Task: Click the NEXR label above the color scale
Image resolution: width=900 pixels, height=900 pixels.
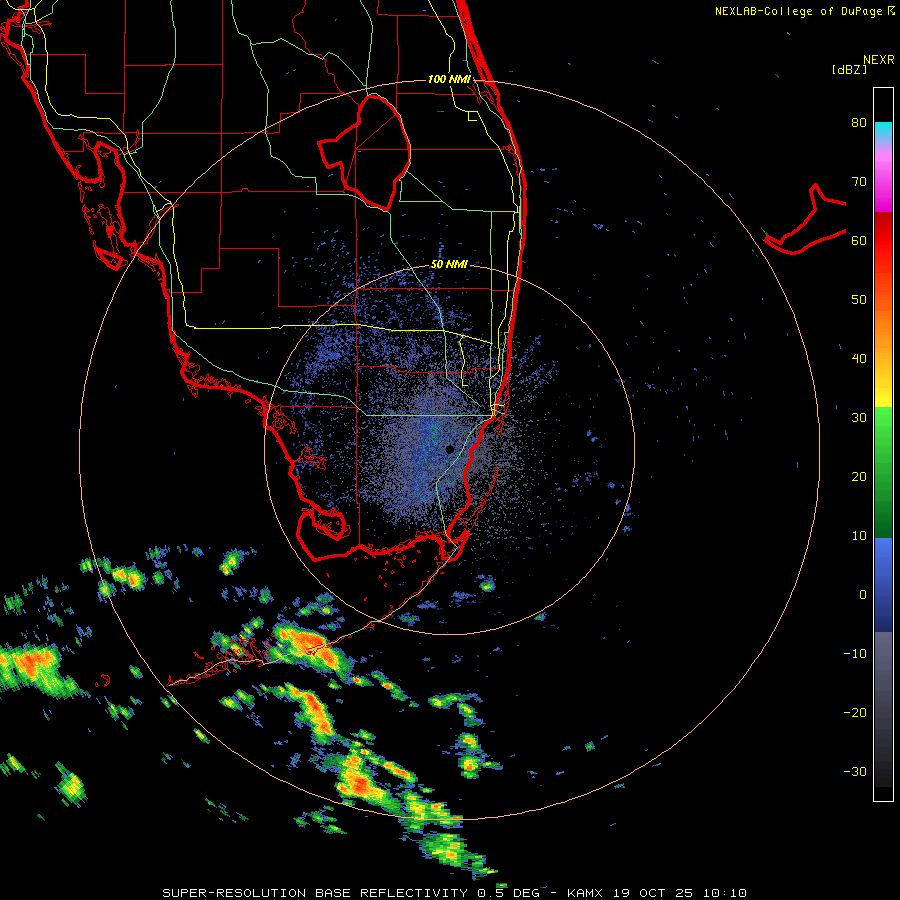Action: [x=878, y=60]
